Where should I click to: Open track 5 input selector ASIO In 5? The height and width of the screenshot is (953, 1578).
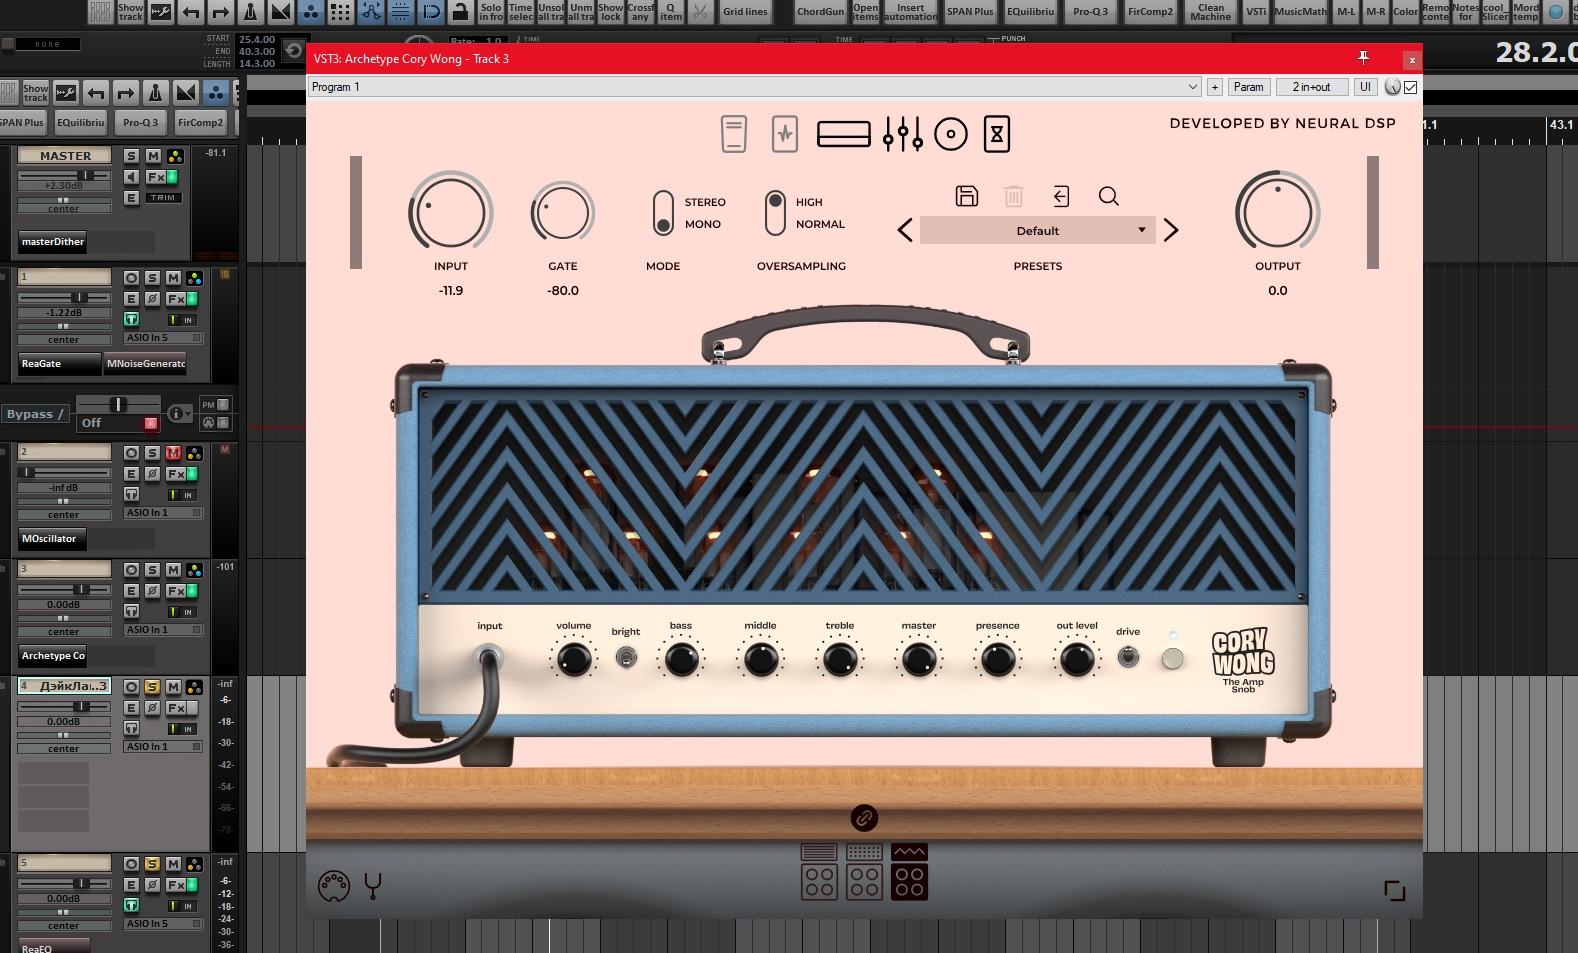pos(163,924)
